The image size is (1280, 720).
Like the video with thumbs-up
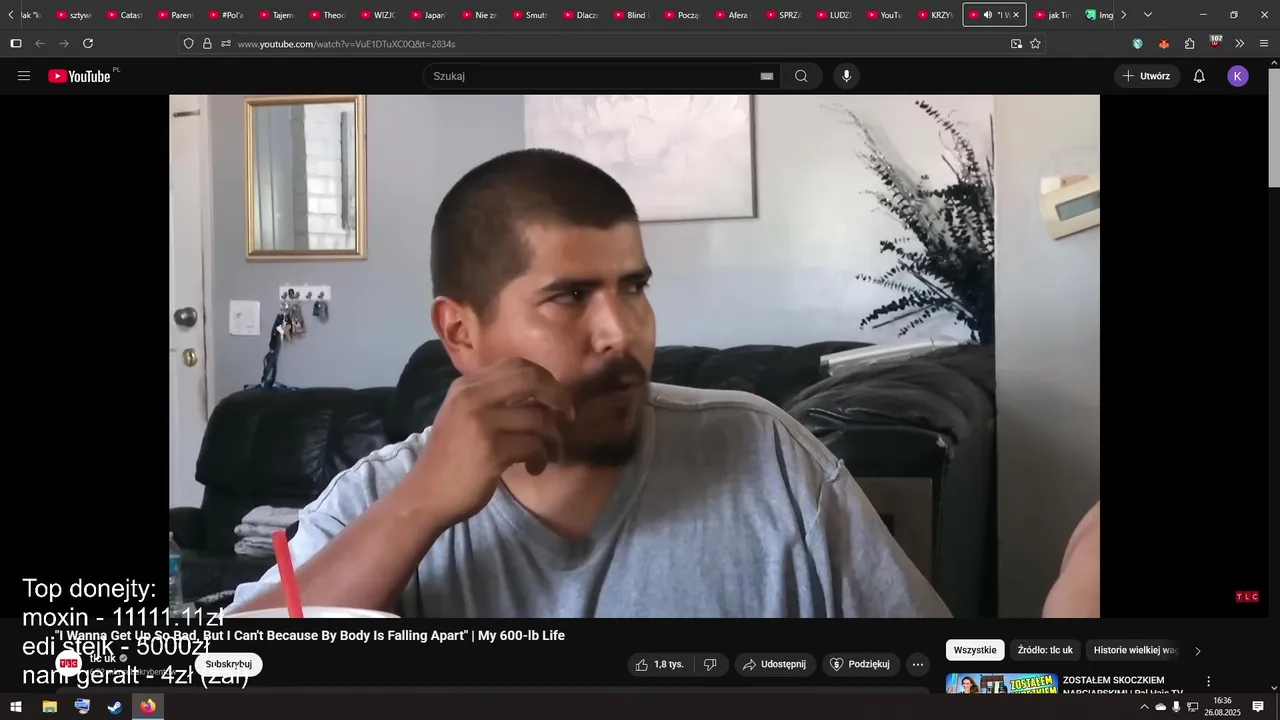659,664
